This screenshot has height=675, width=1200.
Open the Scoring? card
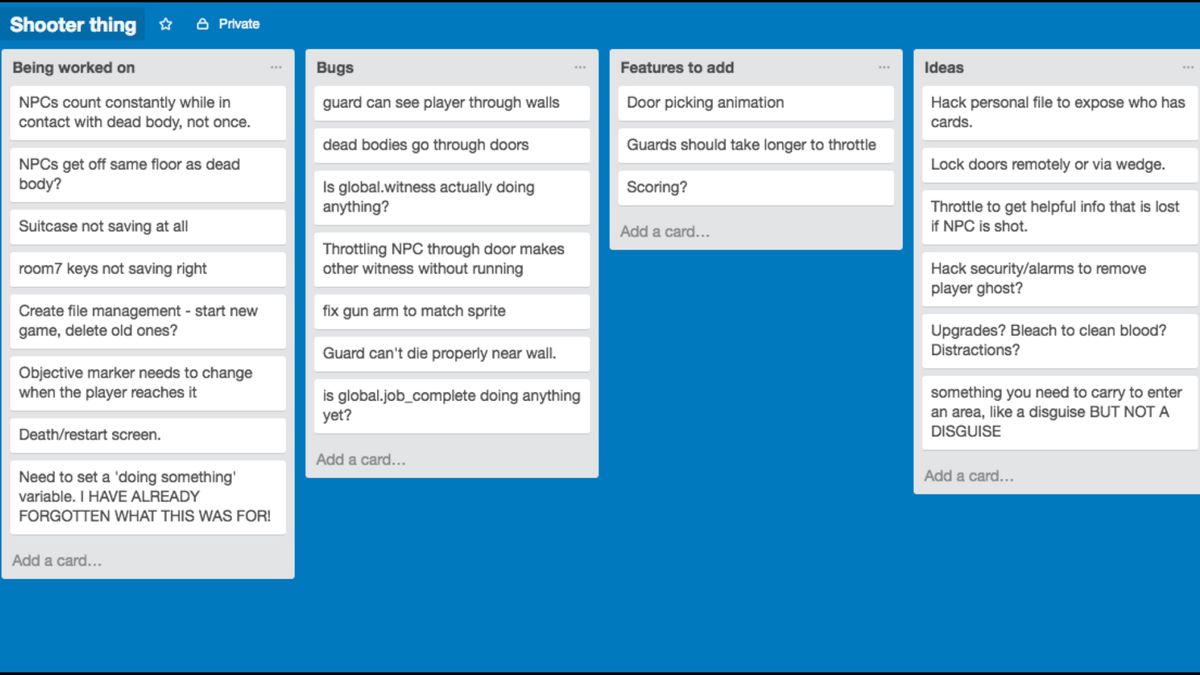(755, 187)
